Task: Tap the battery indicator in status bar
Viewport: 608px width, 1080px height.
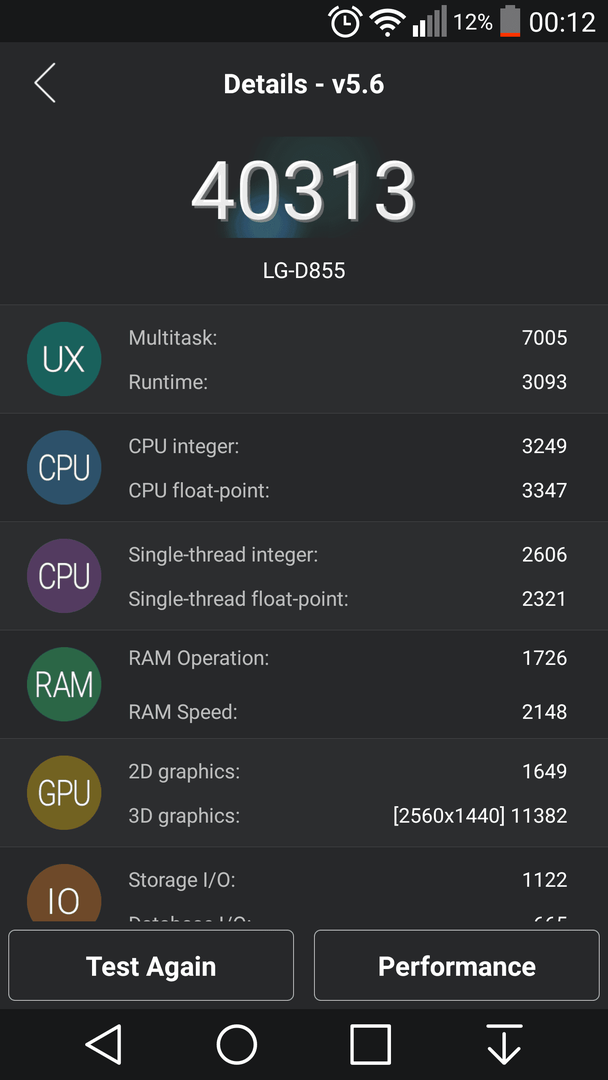Action: (x=510, y=21)
